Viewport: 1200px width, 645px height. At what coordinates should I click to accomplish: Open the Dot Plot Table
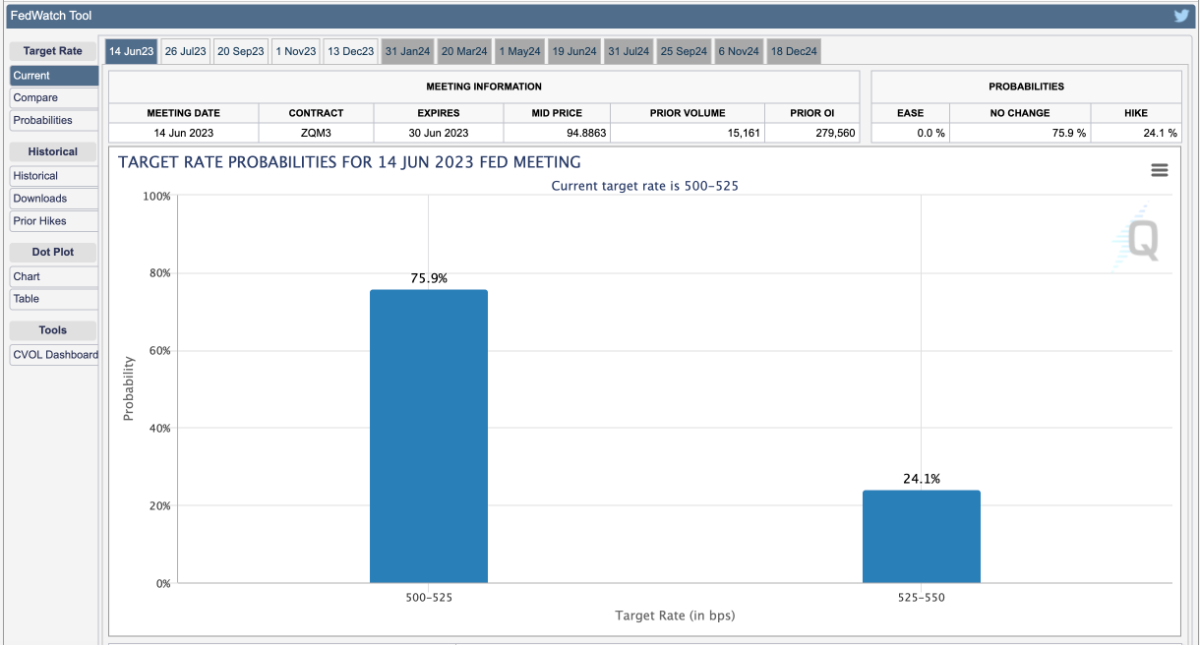click(x=54, y=299)
